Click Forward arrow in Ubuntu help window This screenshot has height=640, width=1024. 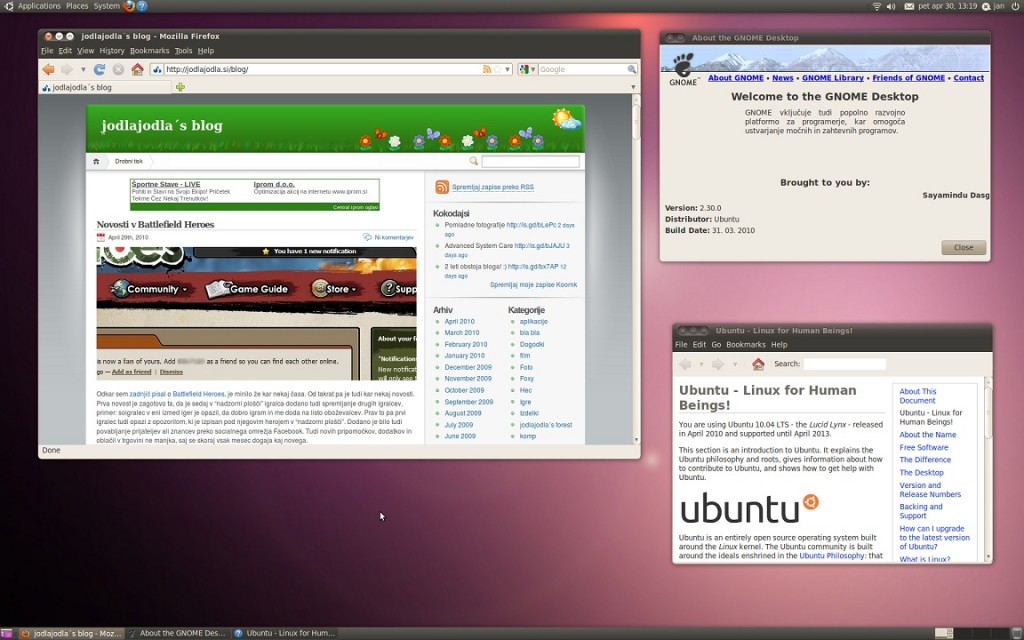click(717, 364)
